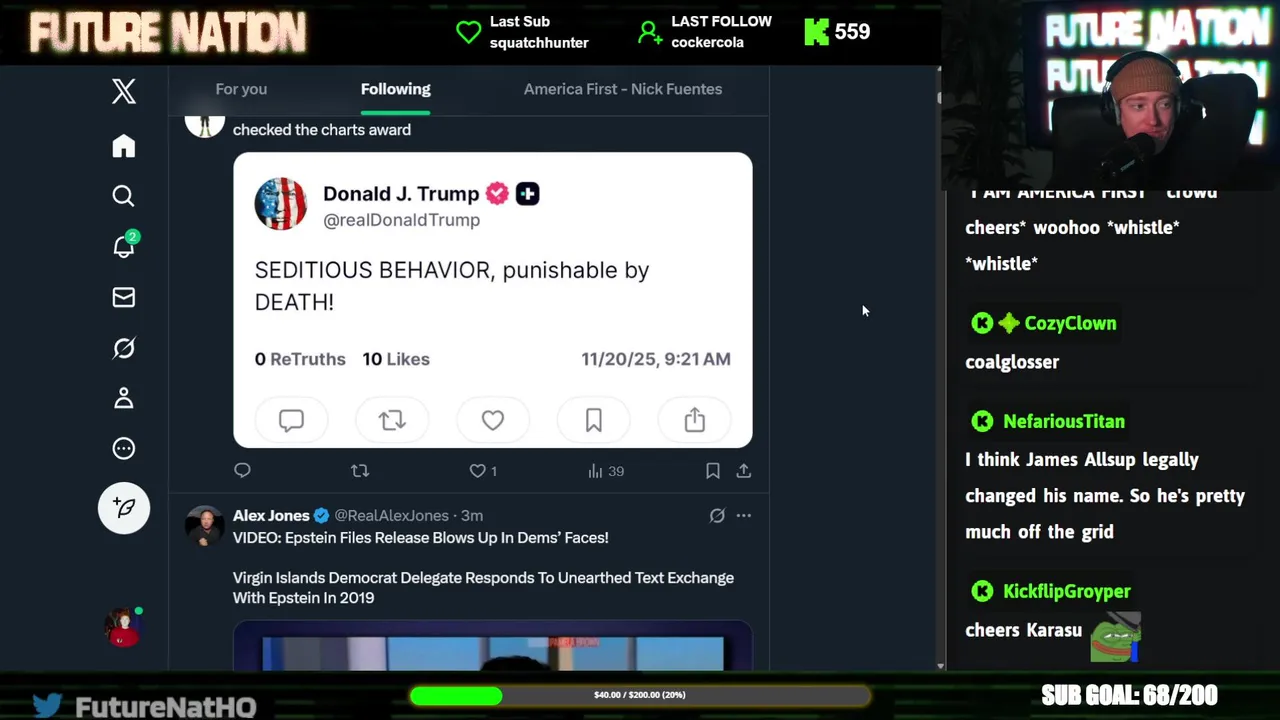The image size is (1280, 720).
Task: Open Donald J. Trump avatar in card
Action: point(281,204)
